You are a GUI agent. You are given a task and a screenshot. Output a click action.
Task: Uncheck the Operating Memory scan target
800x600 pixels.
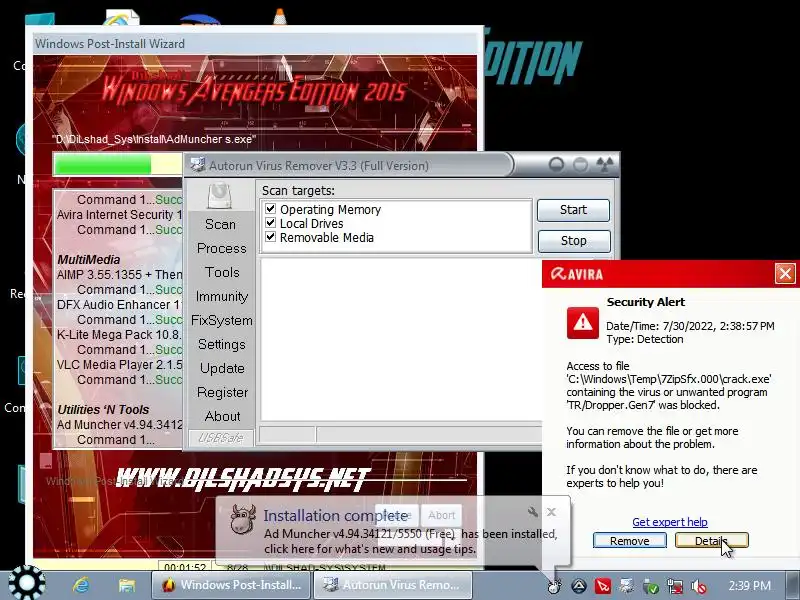tap(270, 209)
